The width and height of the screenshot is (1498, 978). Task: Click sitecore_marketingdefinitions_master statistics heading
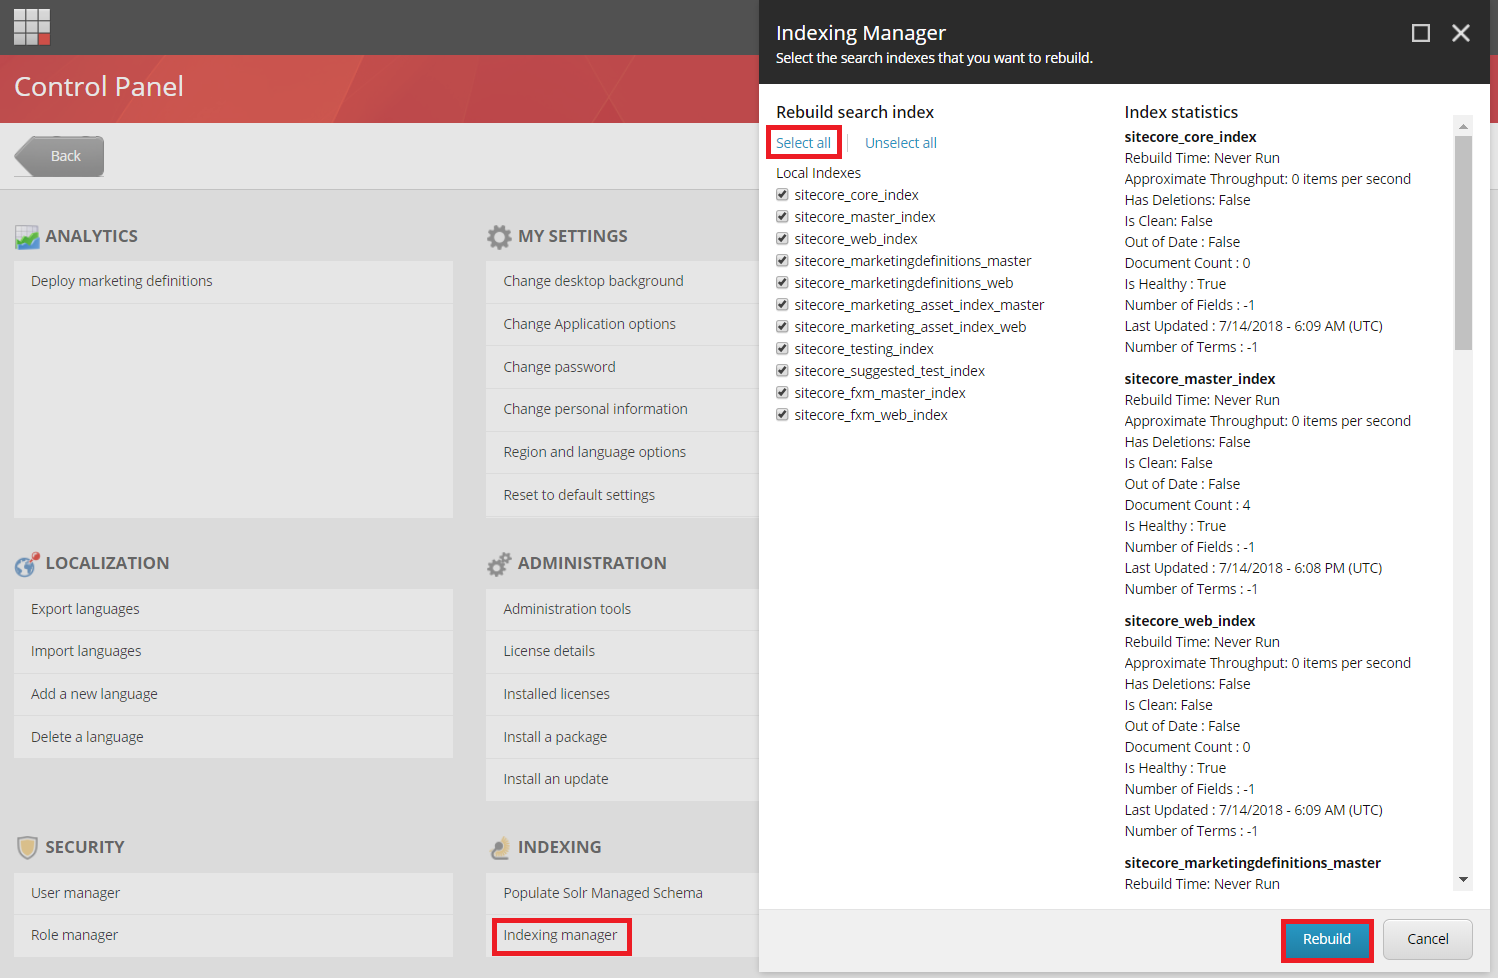click(x=1252, y=863)
